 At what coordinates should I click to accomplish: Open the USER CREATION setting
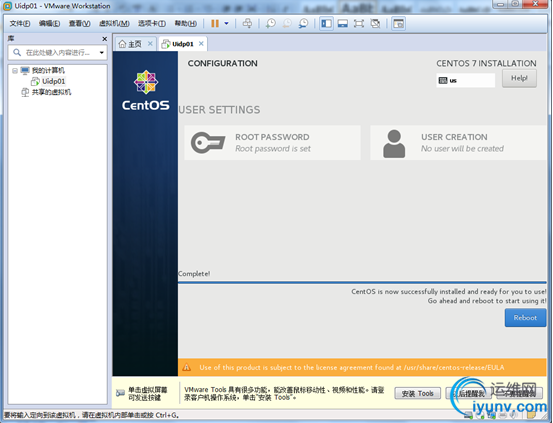coord(458,143)
